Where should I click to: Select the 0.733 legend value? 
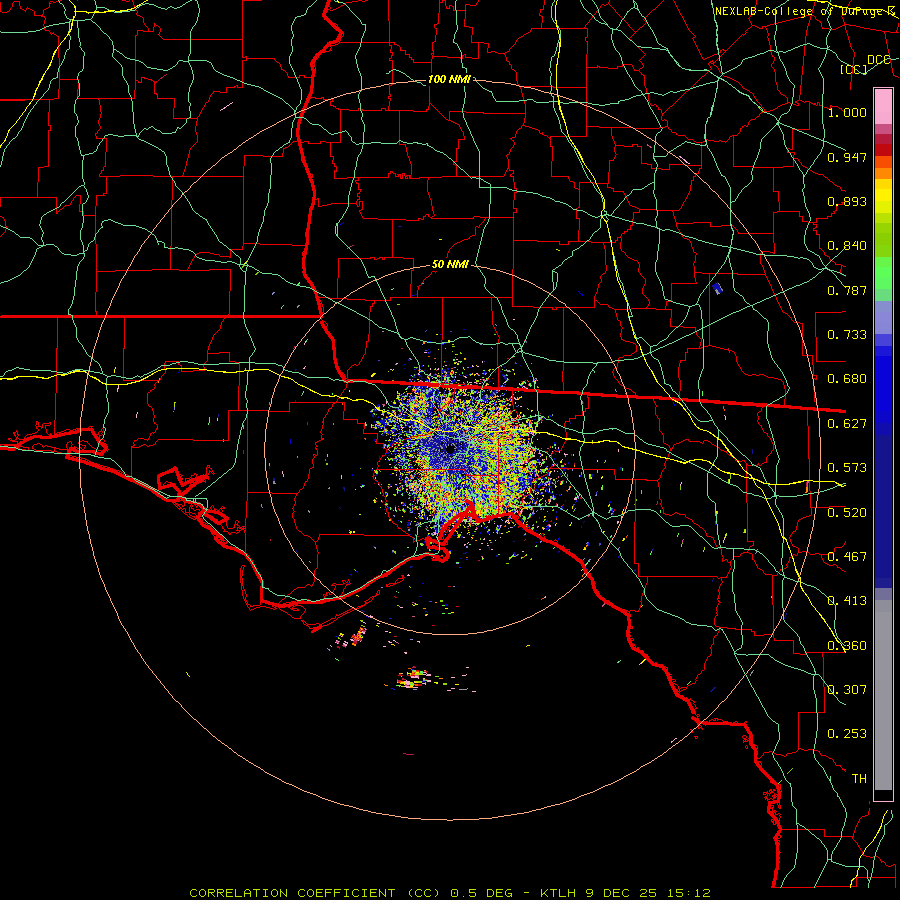pos(847,335)
